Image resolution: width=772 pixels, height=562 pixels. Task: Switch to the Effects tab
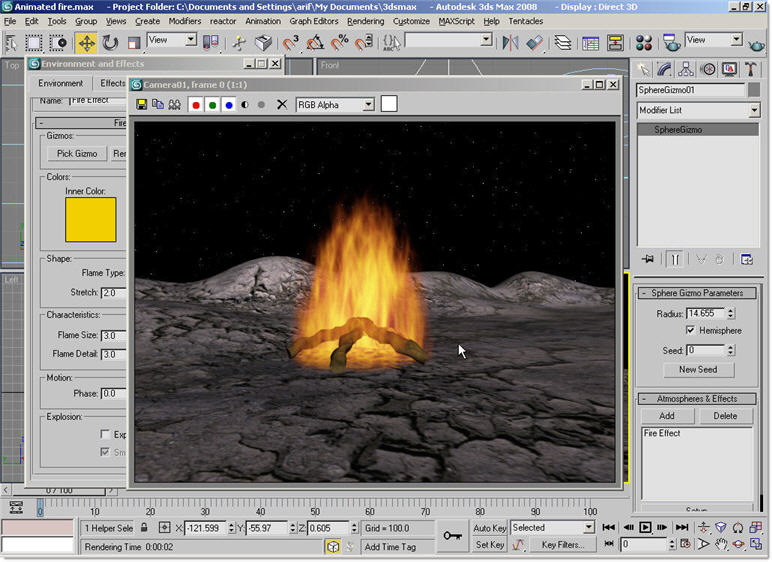113,84
